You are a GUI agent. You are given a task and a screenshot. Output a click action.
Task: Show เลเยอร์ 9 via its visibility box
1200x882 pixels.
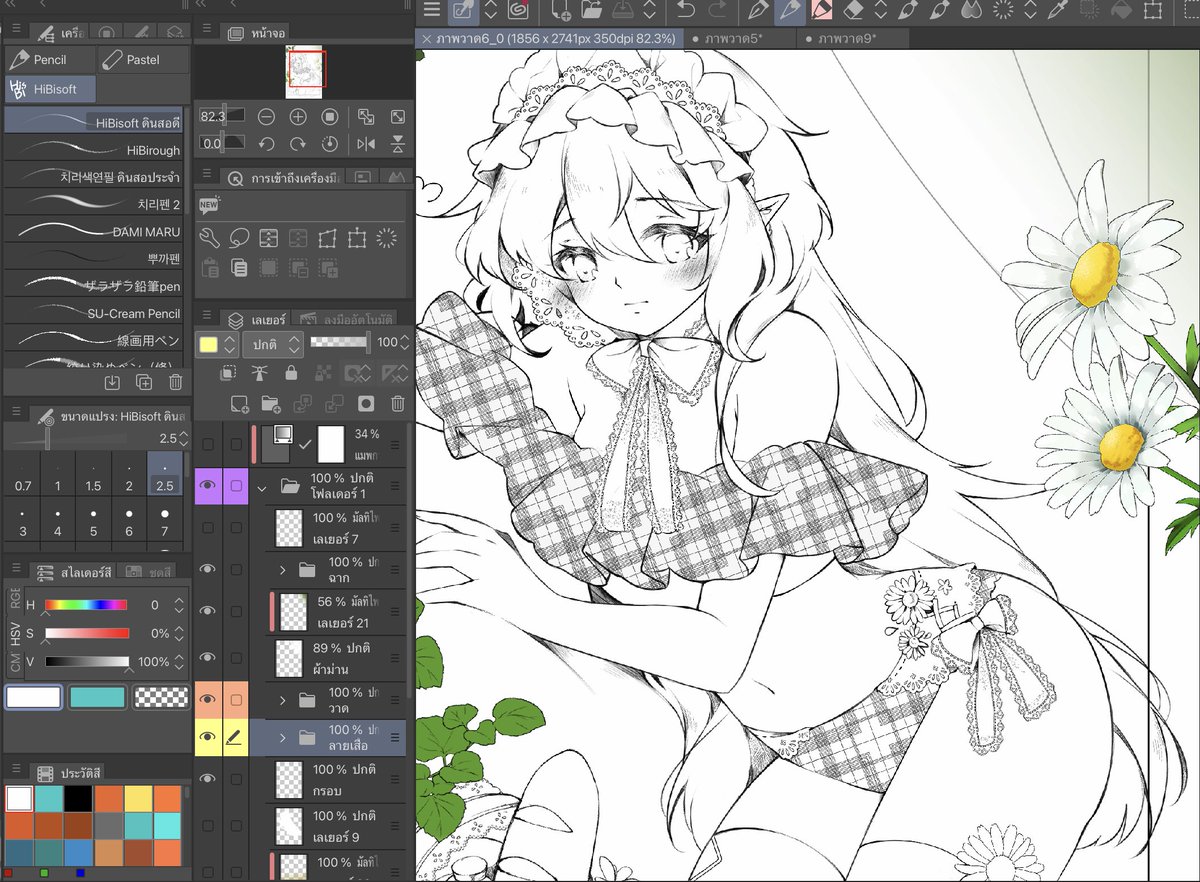coord(207,826)
